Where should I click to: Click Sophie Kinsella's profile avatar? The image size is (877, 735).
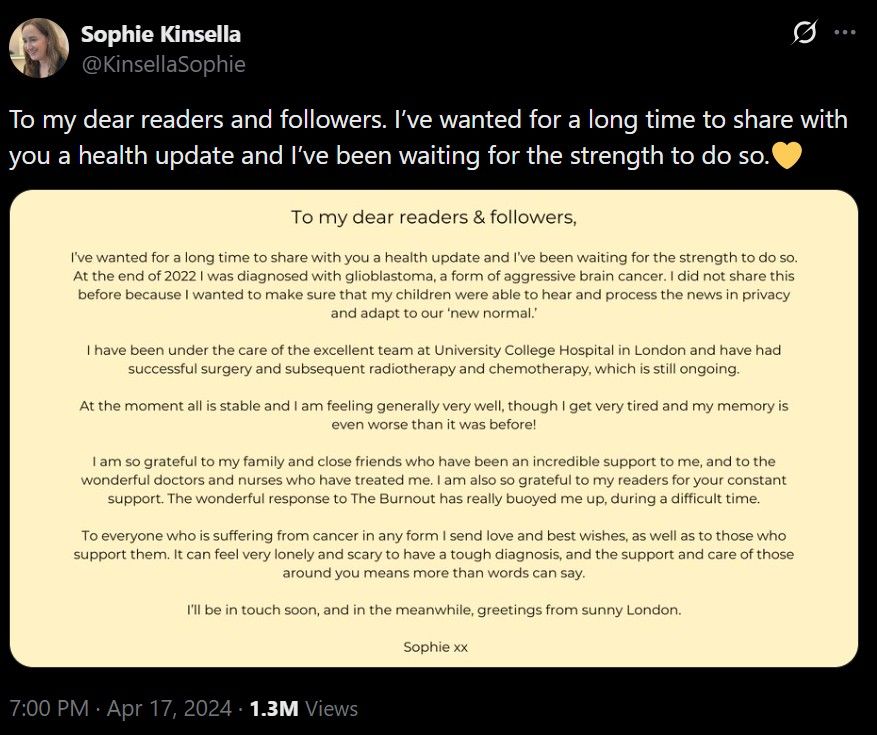(x=36, y=45)
